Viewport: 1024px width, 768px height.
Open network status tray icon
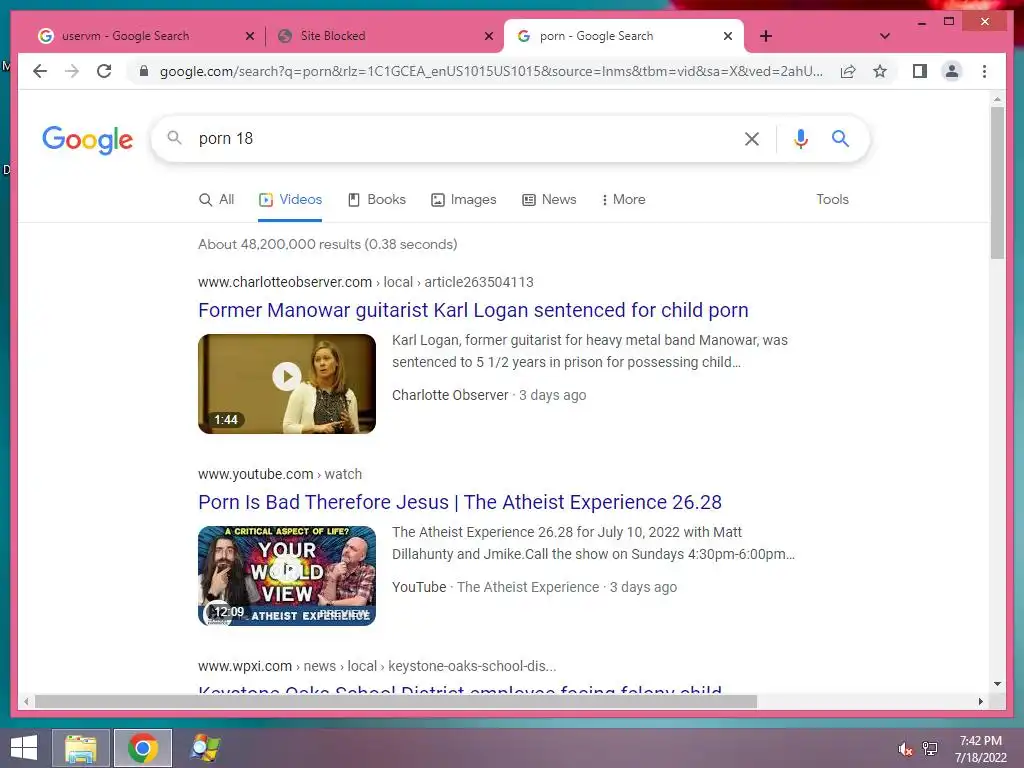pos(930,749)
